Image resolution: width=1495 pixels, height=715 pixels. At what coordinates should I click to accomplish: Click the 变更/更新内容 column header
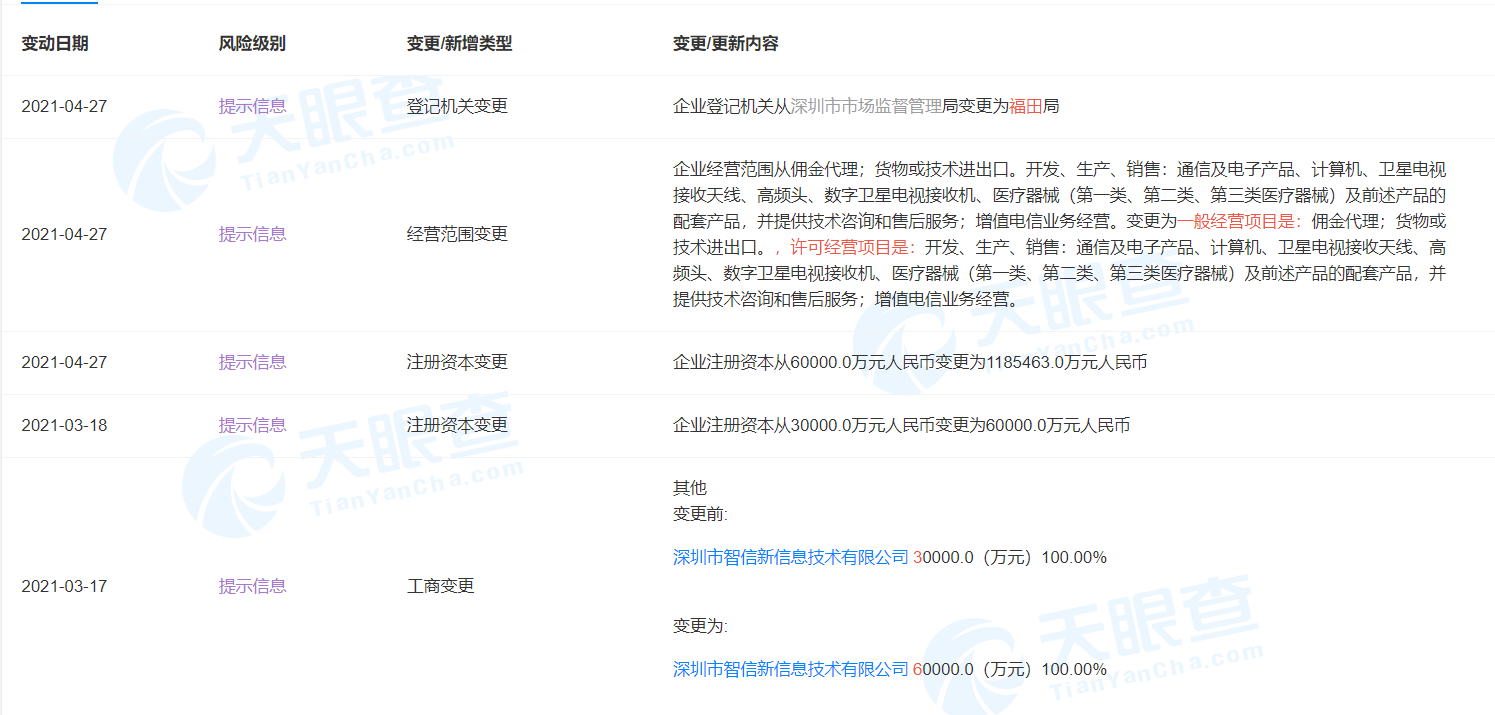point(725,44)
